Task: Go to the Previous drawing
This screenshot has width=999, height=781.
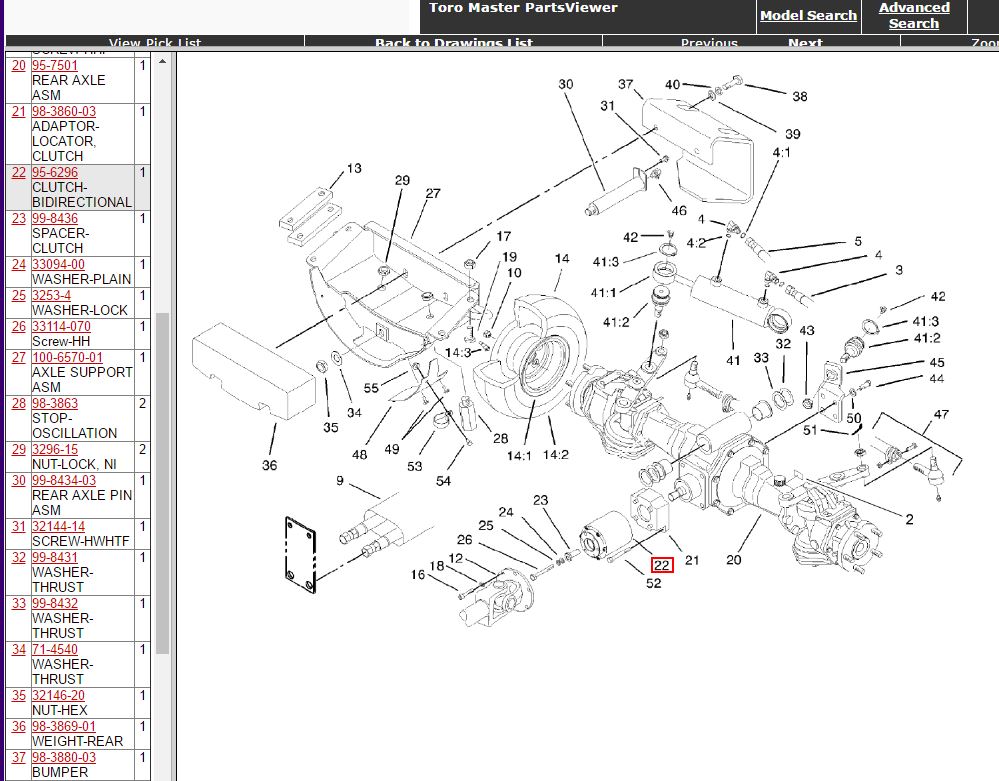Action: tap(708, 43)
